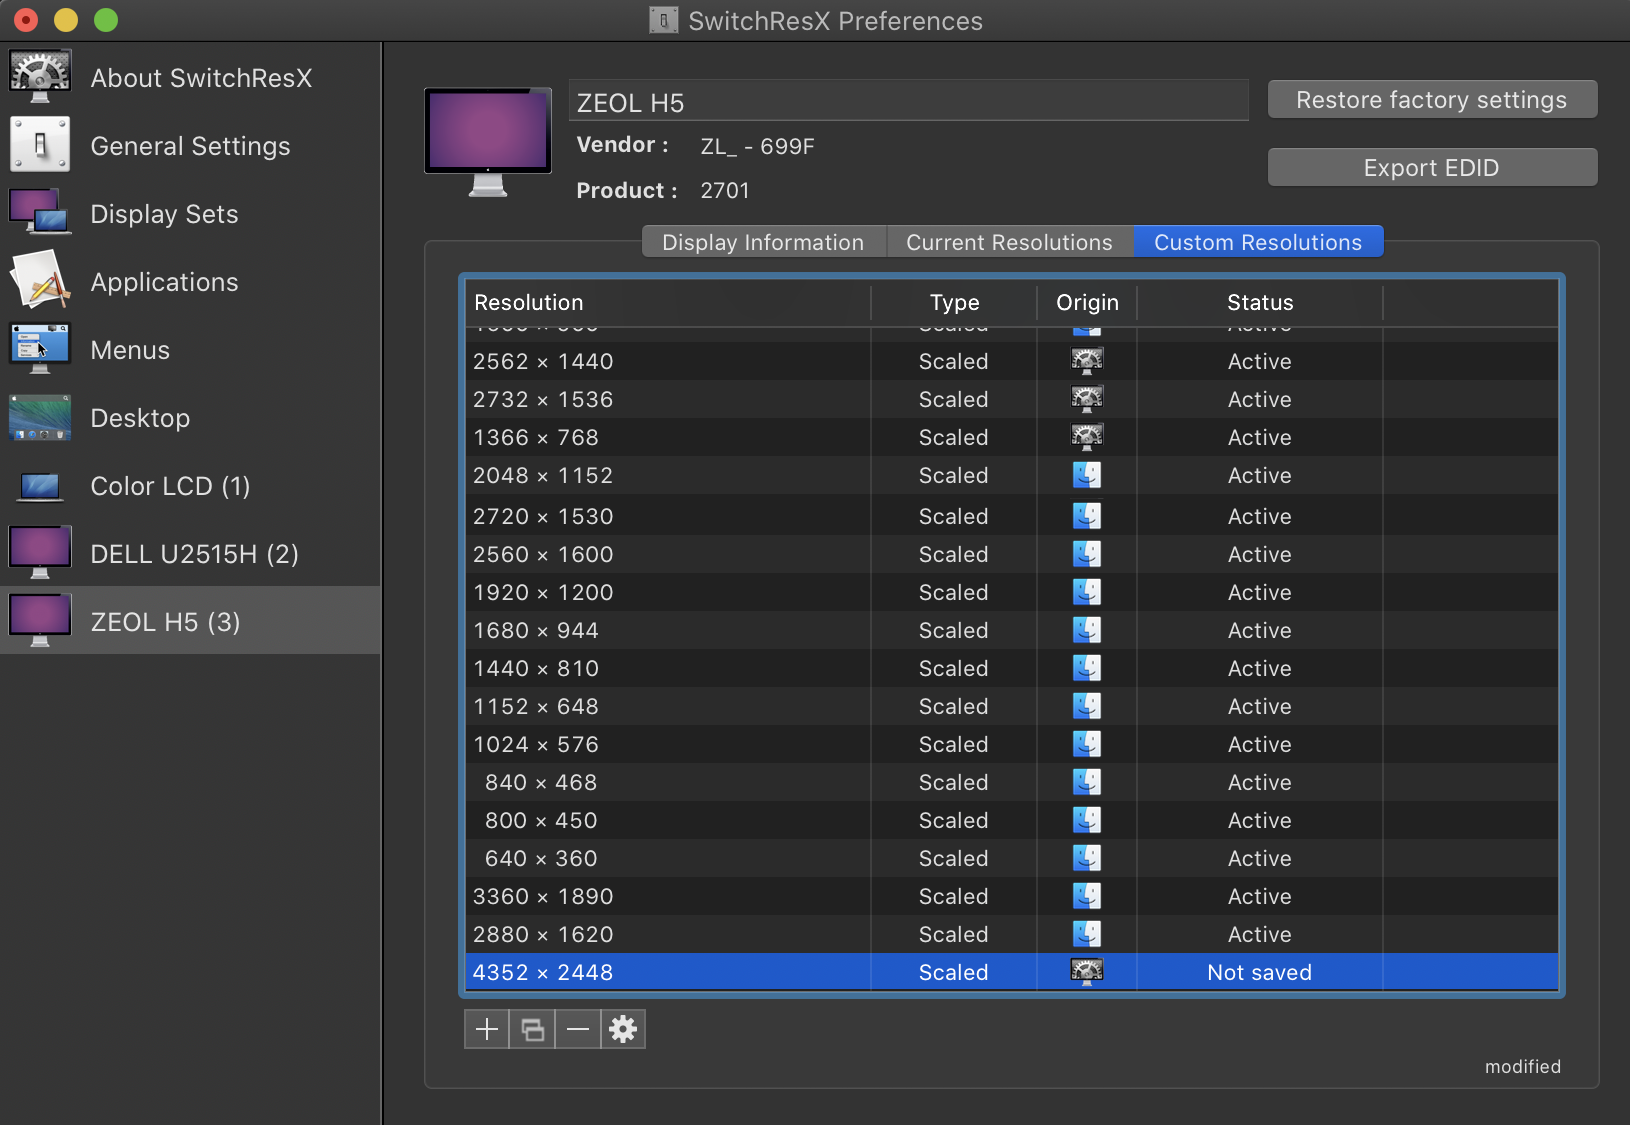The width and height of the screenshot is (1630, 1125).
Task: Click the Export EDID button
Action: coord(1431,168)
